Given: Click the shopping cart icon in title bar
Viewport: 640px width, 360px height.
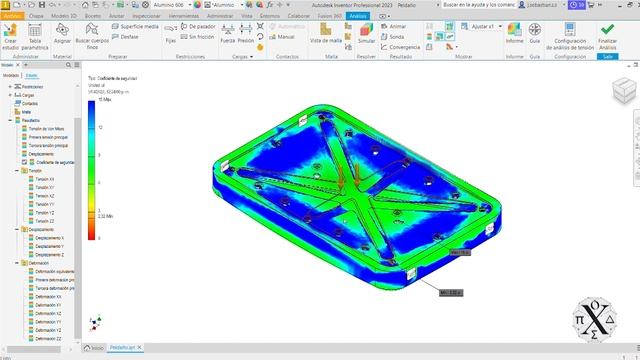Looking at the screenshot, I should pyautogui.click(x=591, y=5).
